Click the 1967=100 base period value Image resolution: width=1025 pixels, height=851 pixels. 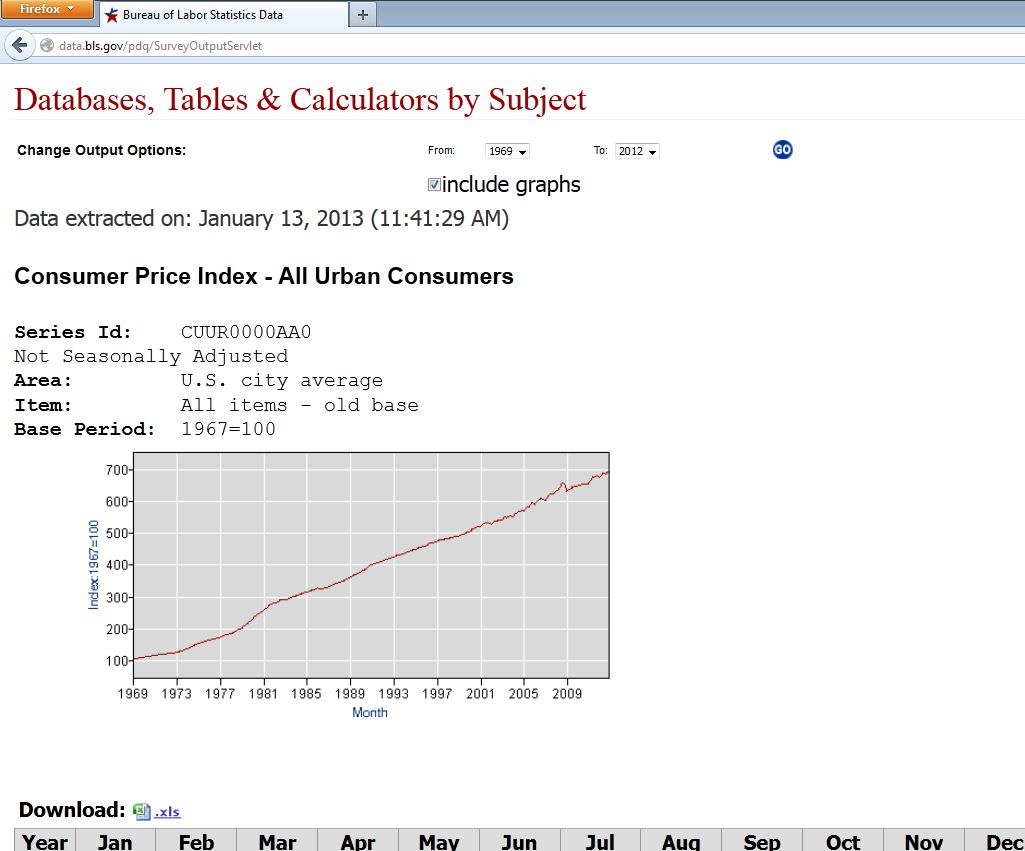coord(228,429)
